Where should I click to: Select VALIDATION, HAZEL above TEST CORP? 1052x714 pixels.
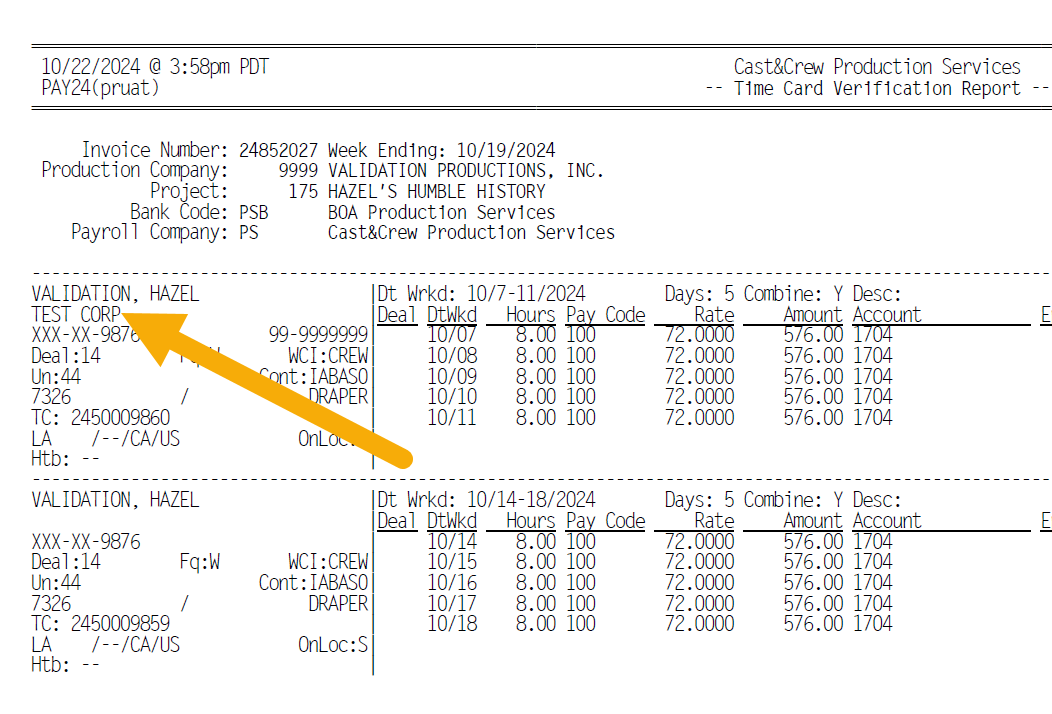tap(115, 294)
